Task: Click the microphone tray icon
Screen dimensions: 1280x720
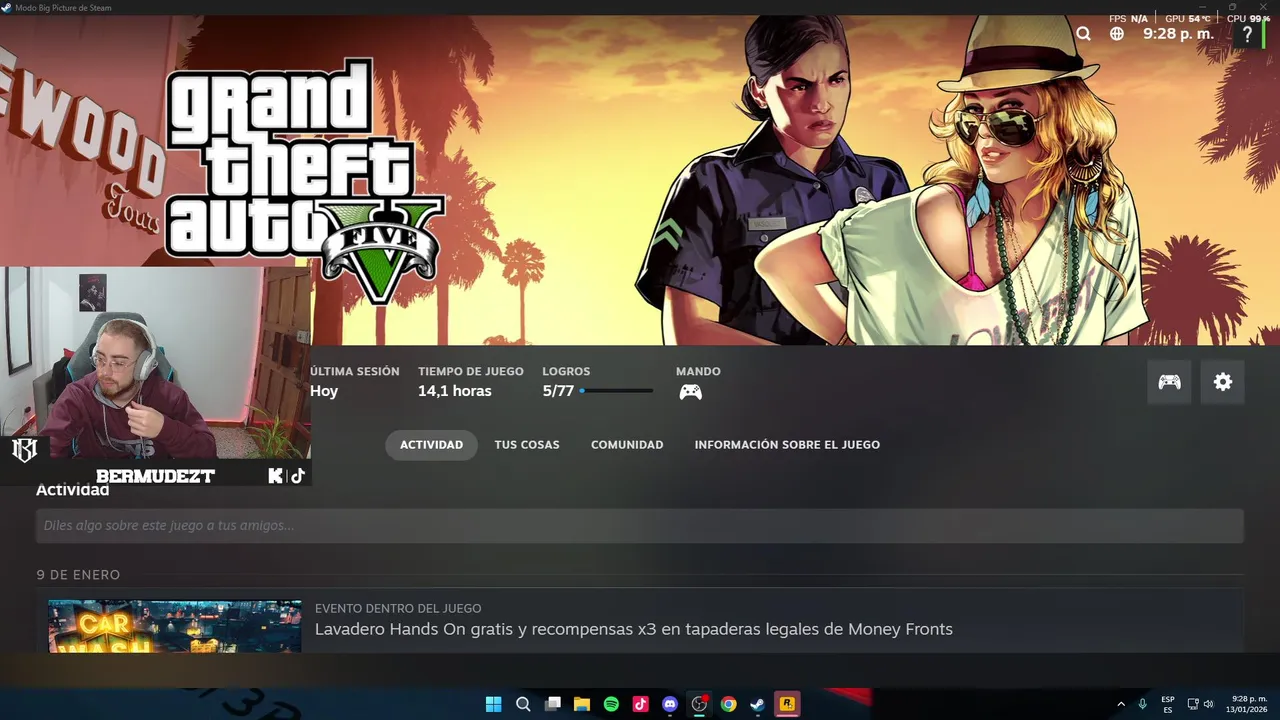Action: point(1142,704)
